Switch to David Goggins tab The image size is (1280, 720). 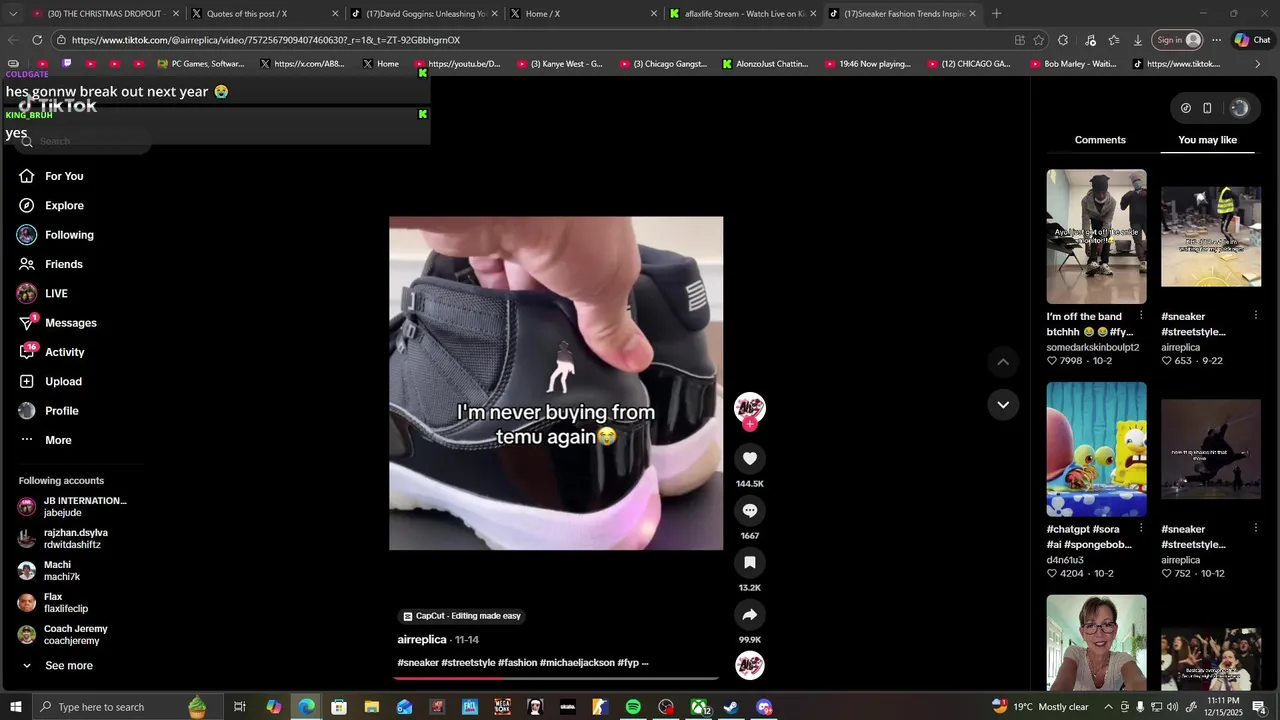pos(425,14)
